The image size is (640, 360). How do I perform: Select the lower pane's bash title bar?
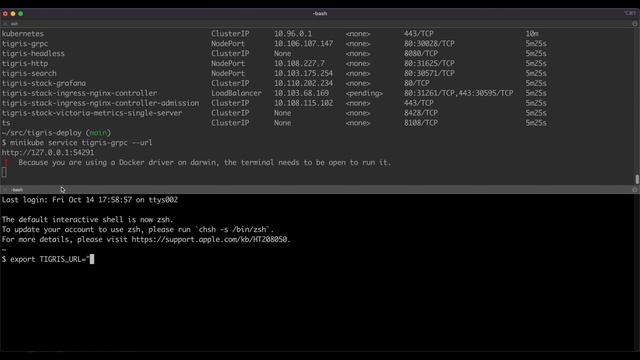click(320, 190)
